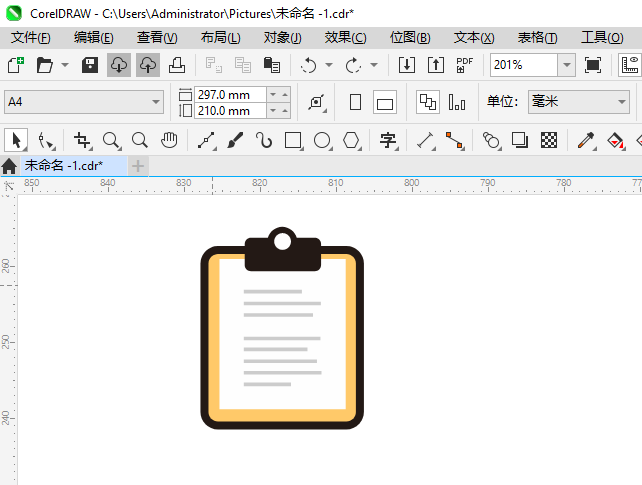Create a new document icon
This screenshot has height=485, width=642.
(16, 65)
